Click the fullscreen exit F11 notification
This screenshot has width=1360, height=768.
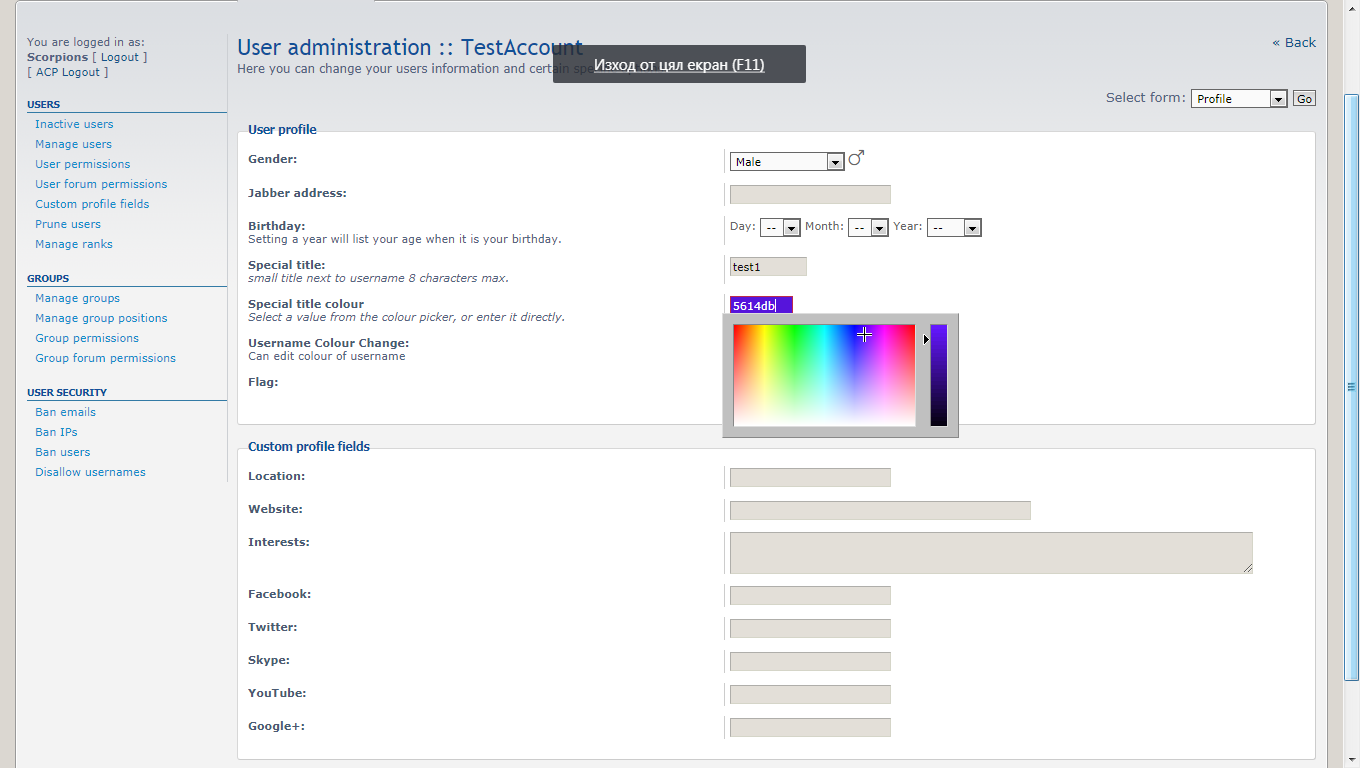click(679, 65)
